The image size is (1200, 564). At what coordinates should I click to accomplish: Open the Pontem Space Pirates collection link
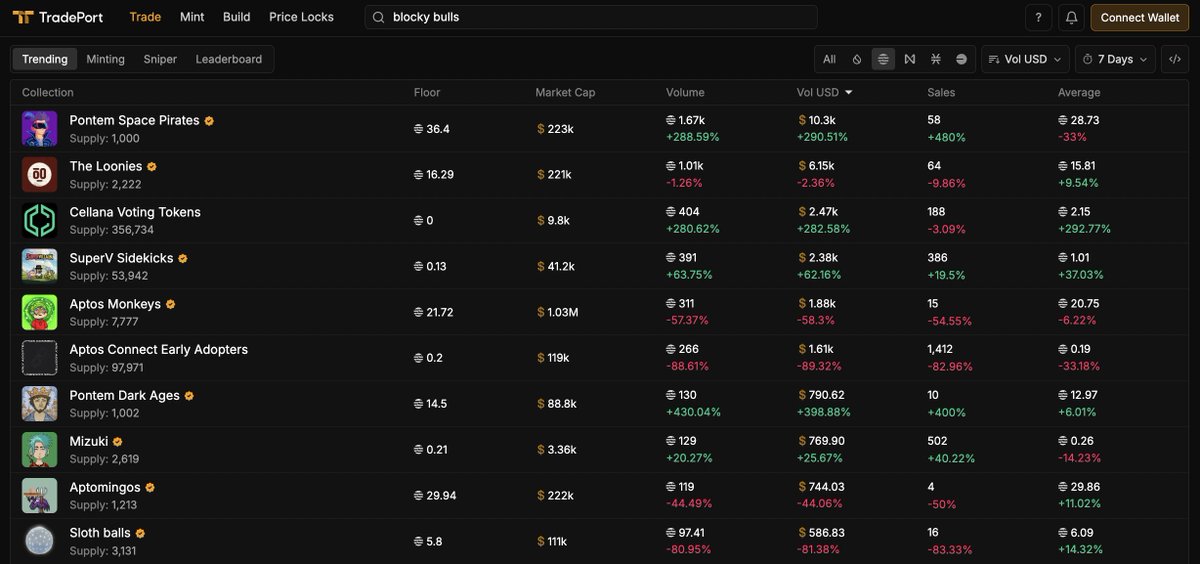pos(134,120)
